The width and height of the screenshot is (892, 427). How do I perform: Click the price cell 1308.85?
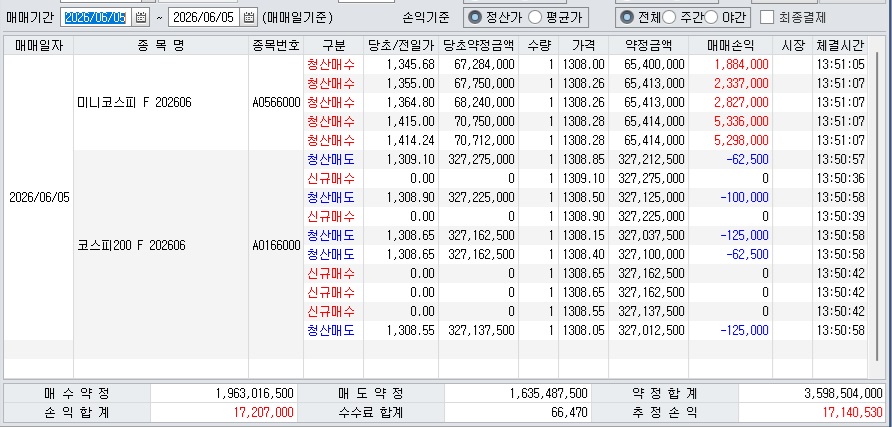pos(584,159)
